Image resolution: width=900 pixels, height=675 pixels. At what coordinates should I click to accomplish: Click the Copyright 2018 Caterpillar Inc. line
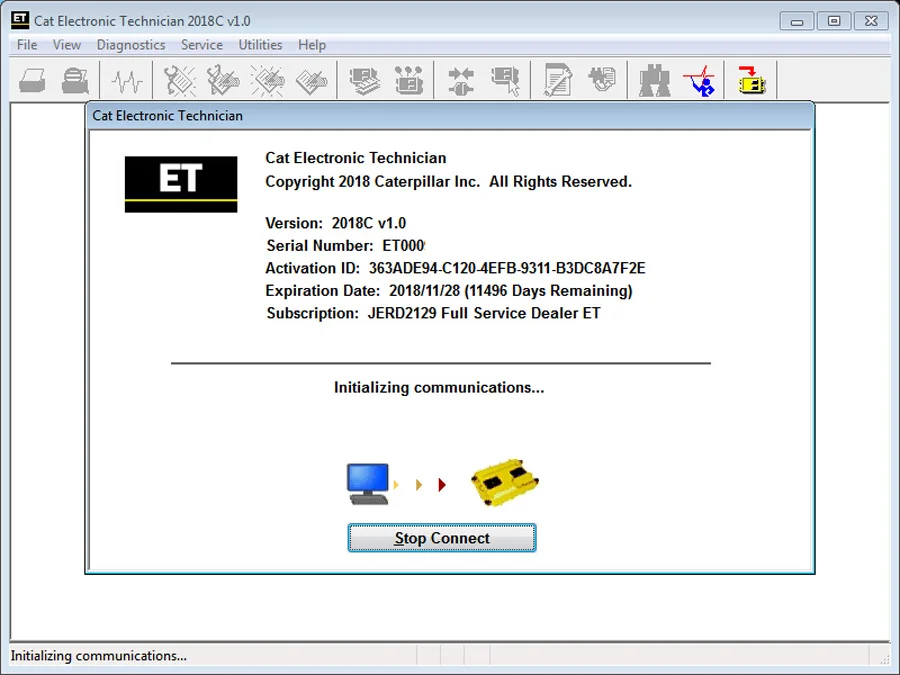(448, 182)
